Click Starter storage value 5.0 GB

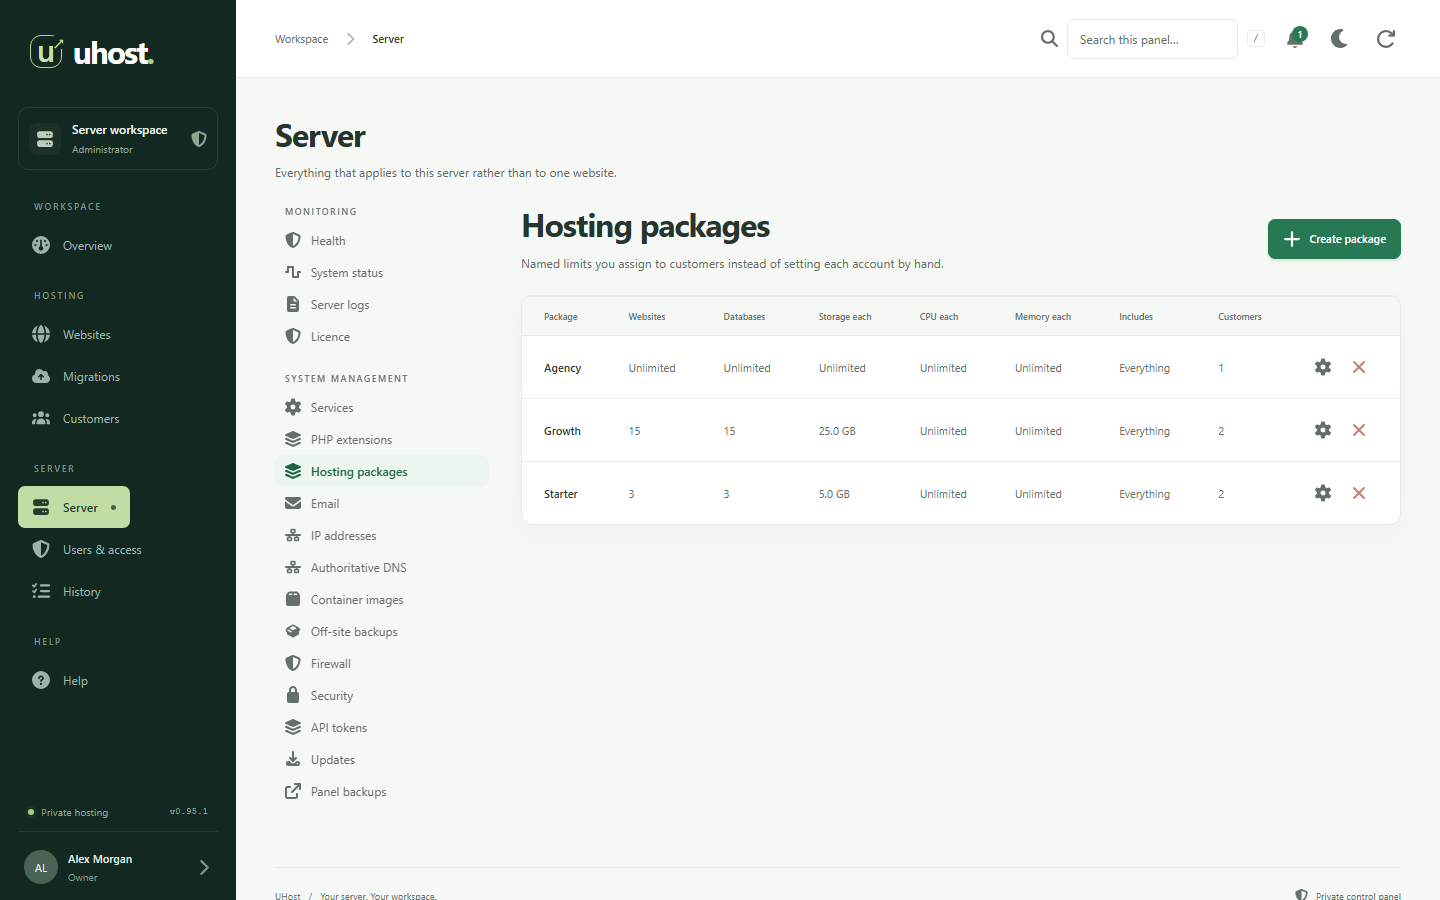click(x=834, y=494)
